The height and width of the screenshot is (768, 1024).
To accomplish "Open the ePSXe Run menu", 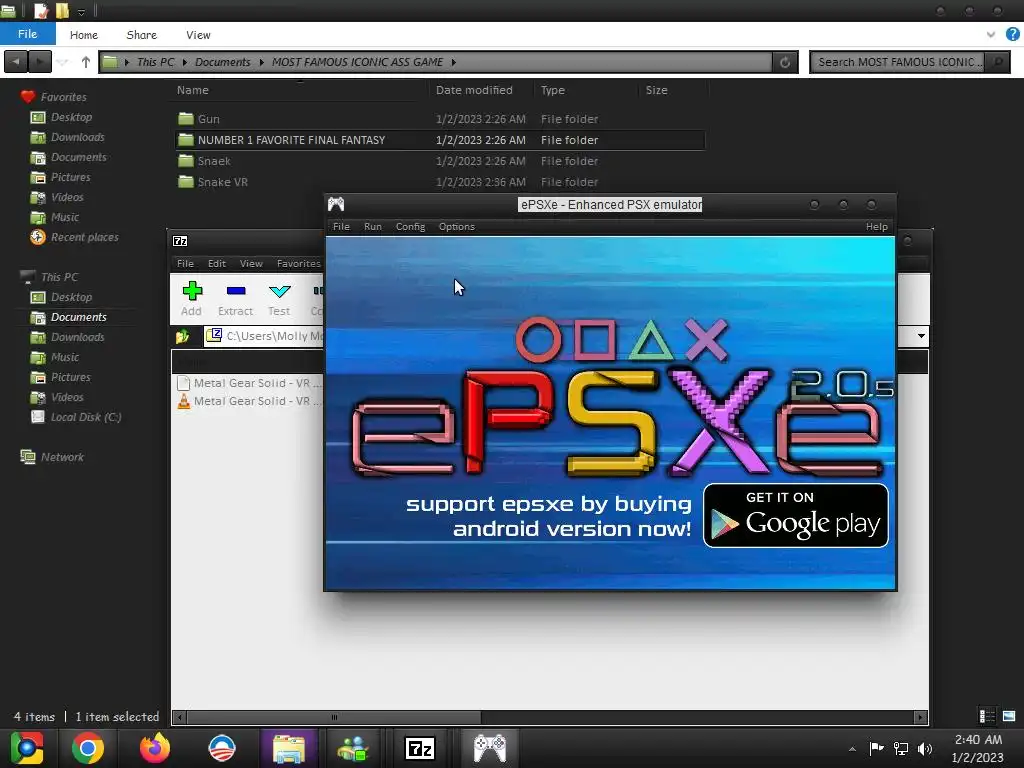I will (373, 227).
